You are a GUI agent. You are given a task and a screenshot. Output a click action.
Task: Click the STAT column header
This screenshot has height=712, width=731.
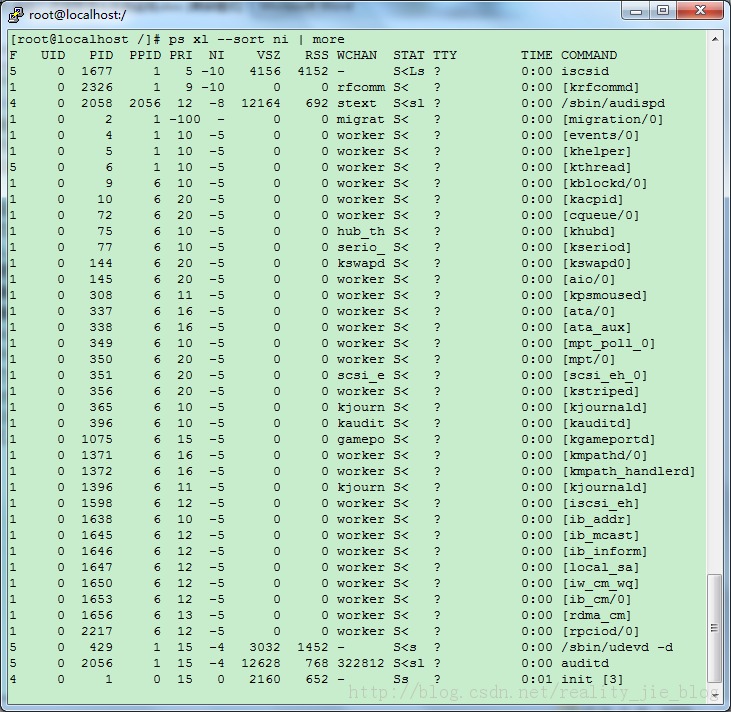click(x=408, y=55)
